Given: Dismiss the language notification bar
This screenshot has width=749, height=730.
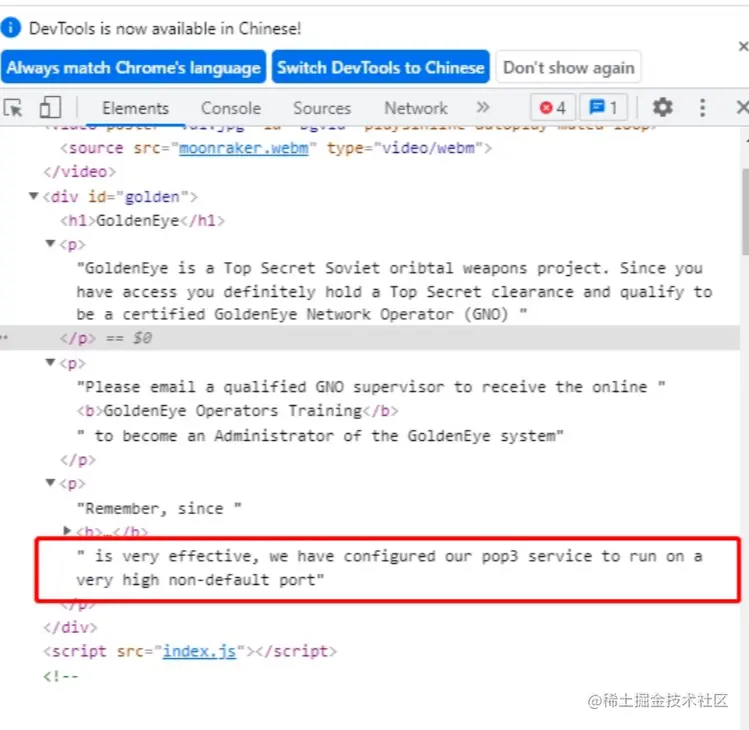Looking at the screenshot, I should (x=743, y=46).
